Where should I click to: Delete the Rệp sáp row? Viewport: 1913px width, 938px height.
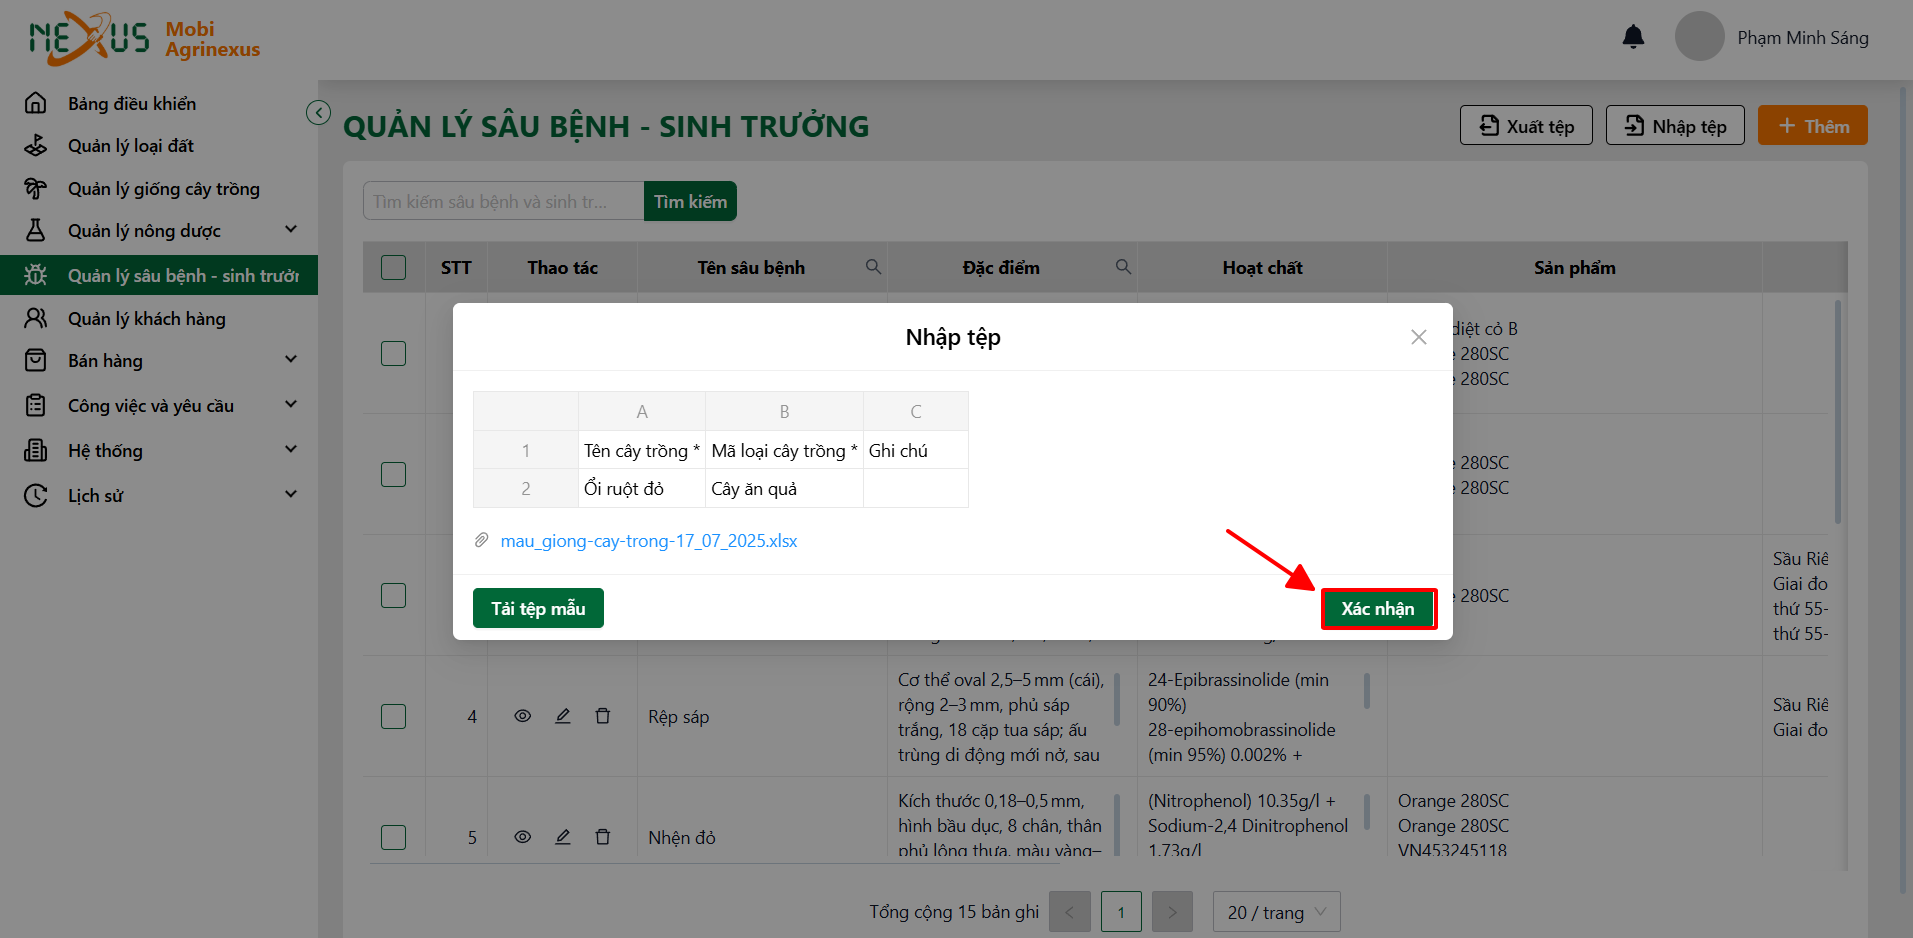[603, 716]
